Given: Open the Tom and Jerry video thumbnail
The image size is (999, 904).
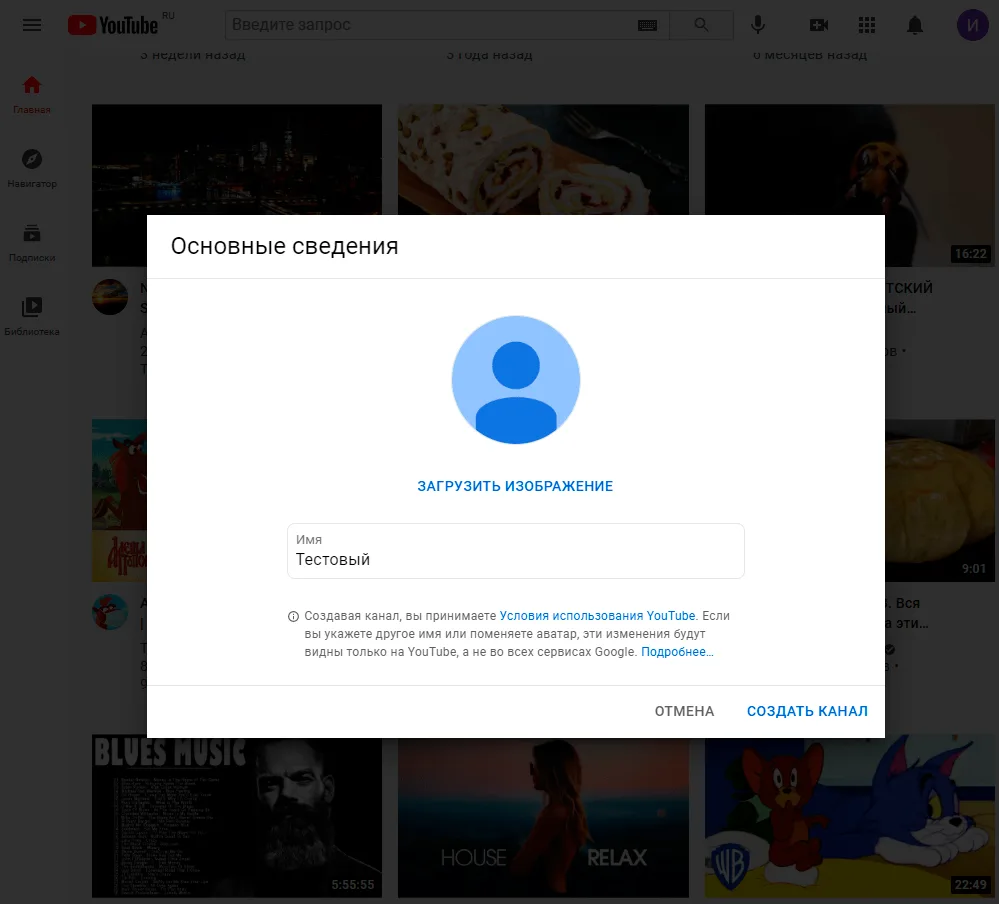Looking at the screenshot, I should pyautogui.click(x=849, y=818).
